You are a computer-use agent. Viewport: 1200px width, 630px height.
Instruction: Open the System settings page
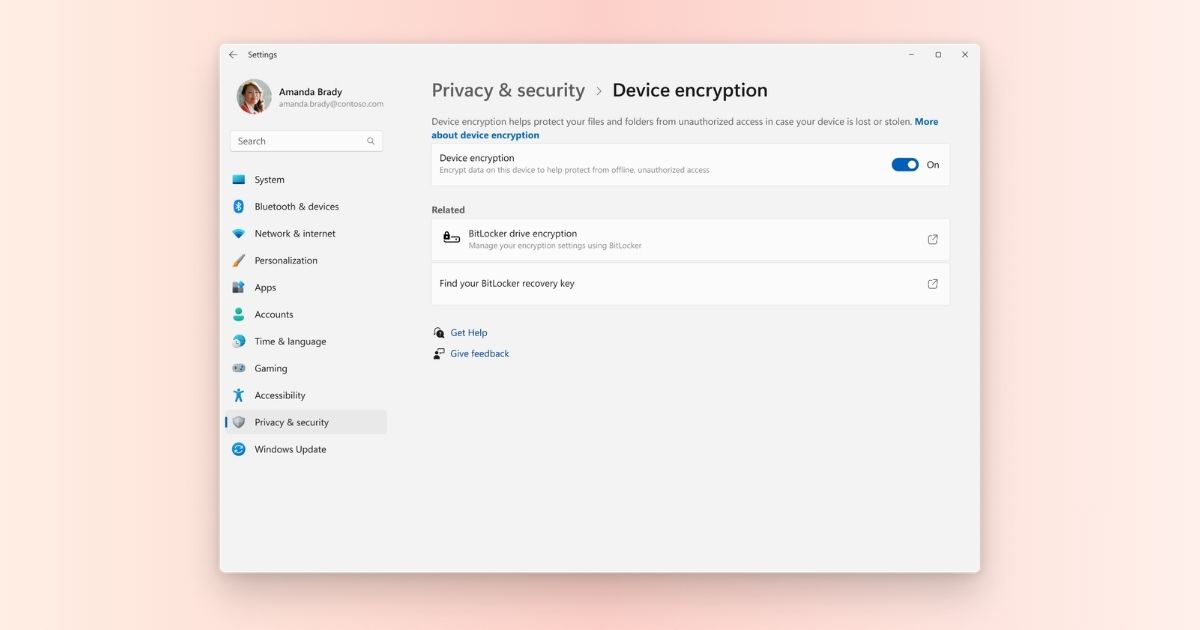click(x=306, y=180)
